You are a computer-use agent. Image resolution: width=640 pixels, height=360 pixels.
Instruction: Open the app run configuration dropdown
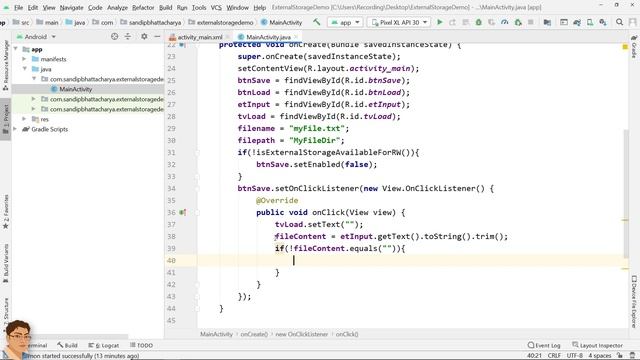(x=345, y=22)
